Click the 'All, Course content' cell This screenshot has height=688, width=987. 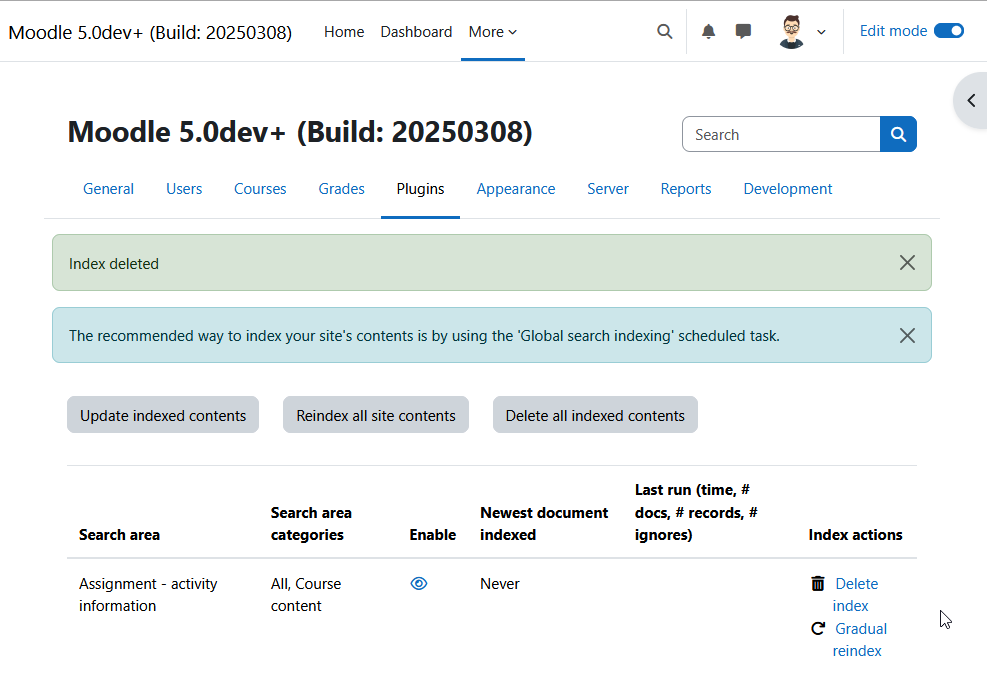306,594
